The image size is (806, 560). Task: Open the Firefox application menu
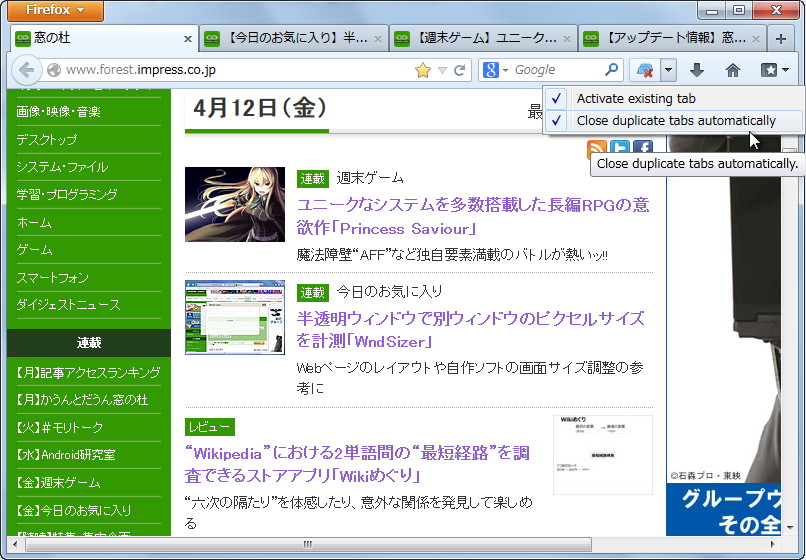[55, 10]
